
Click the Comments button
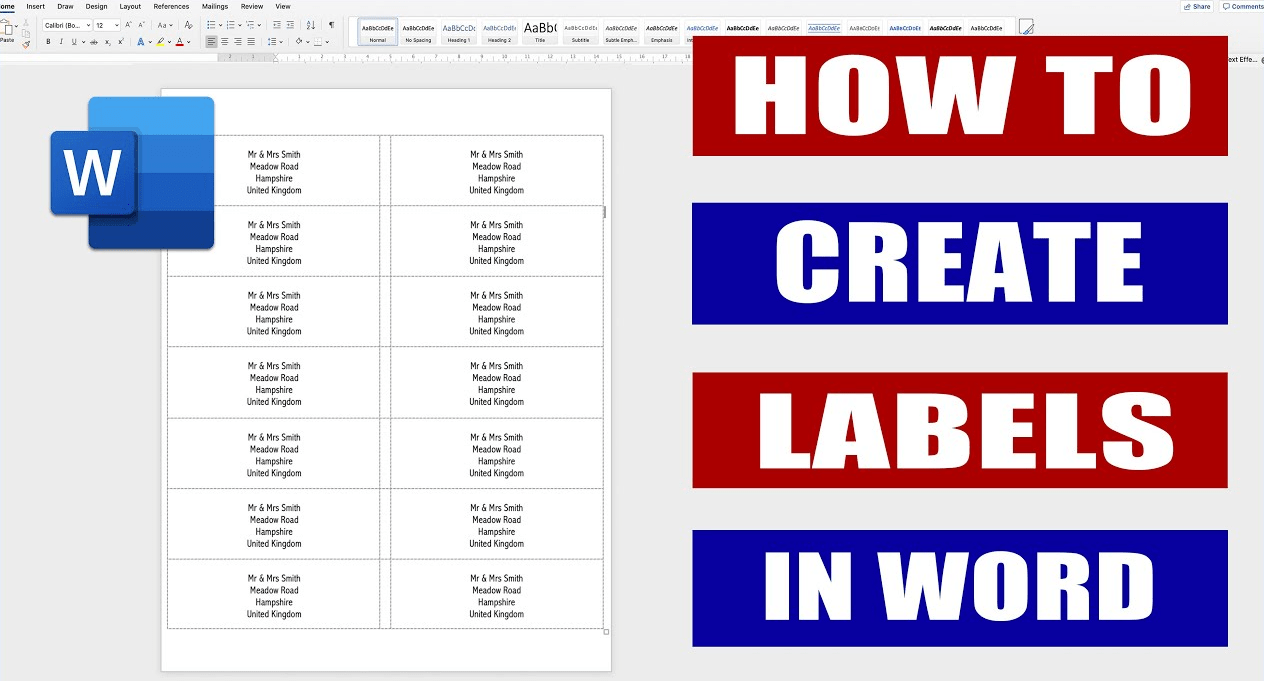(x=1243, y=6)
